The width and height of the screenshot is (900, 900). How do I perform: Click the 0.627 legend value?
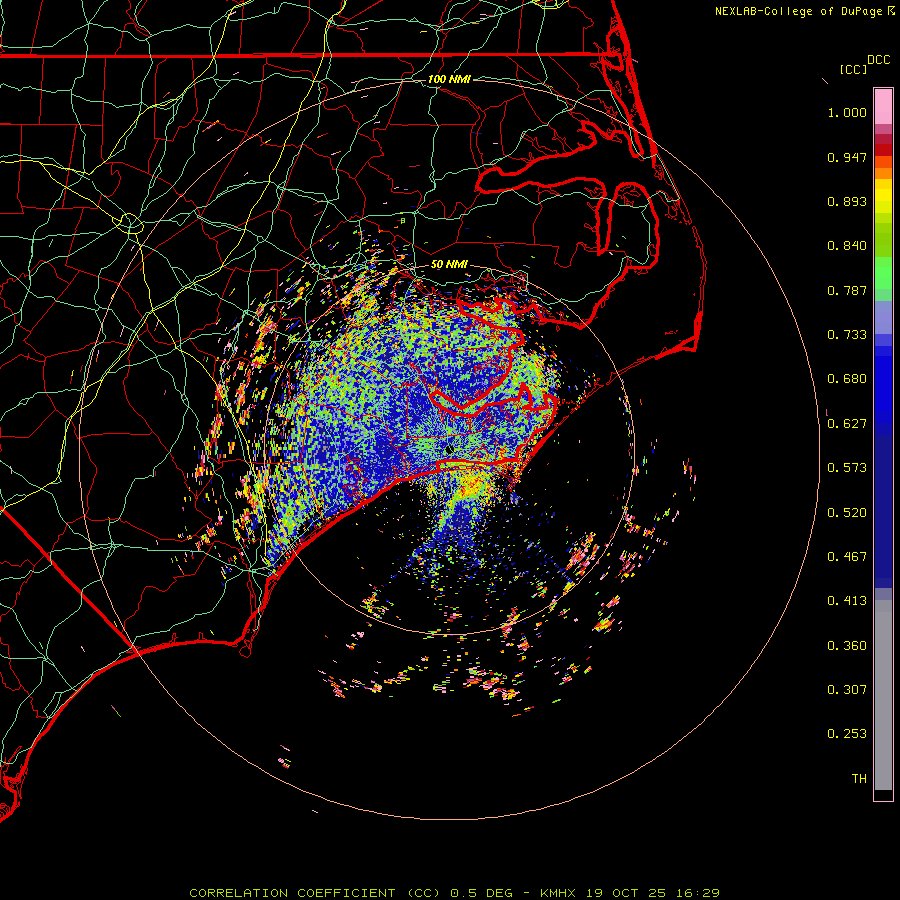pos(847,424)
